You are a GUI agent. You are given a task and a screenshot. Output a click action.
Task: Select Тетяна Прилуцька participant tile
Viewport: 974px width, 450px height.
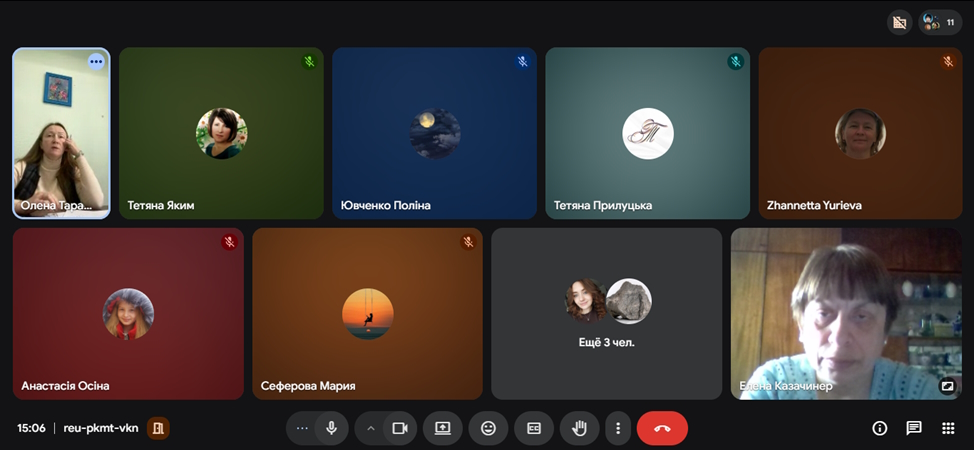(x=647, y=133)
